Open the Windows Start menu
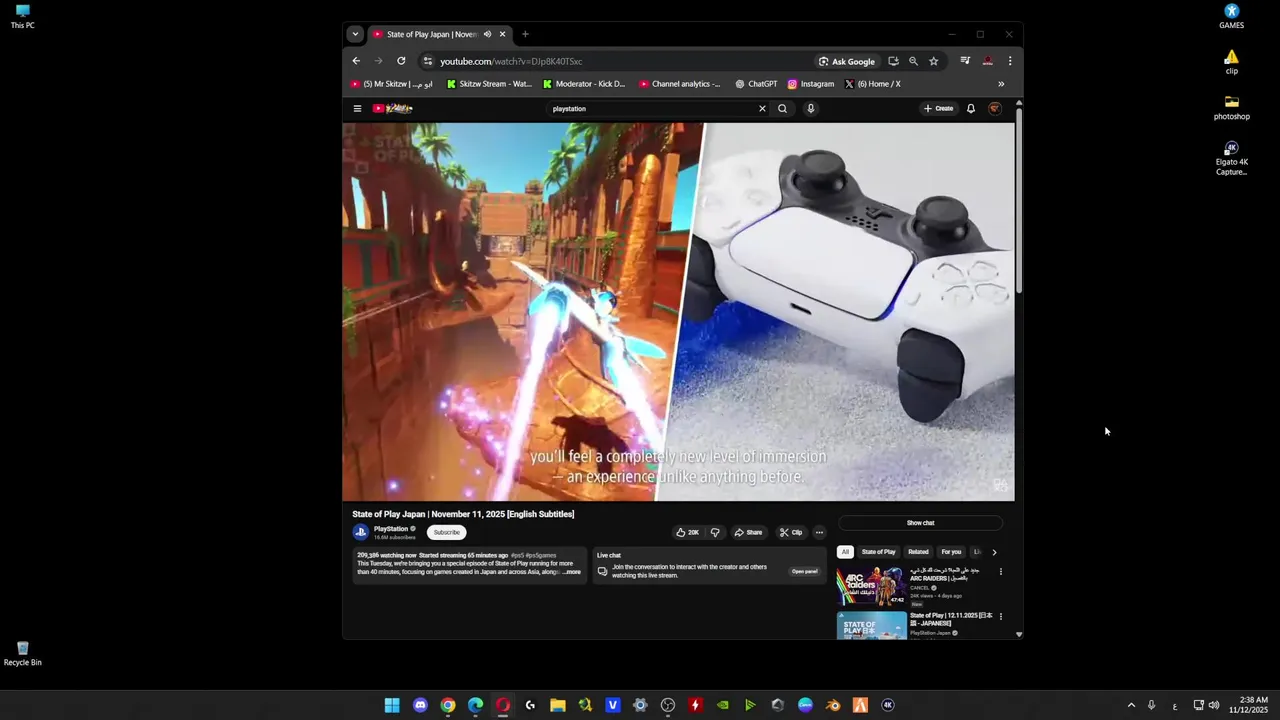Viewport: 1280px width, 720px height. pyautogui.click(x=392, y=705)
